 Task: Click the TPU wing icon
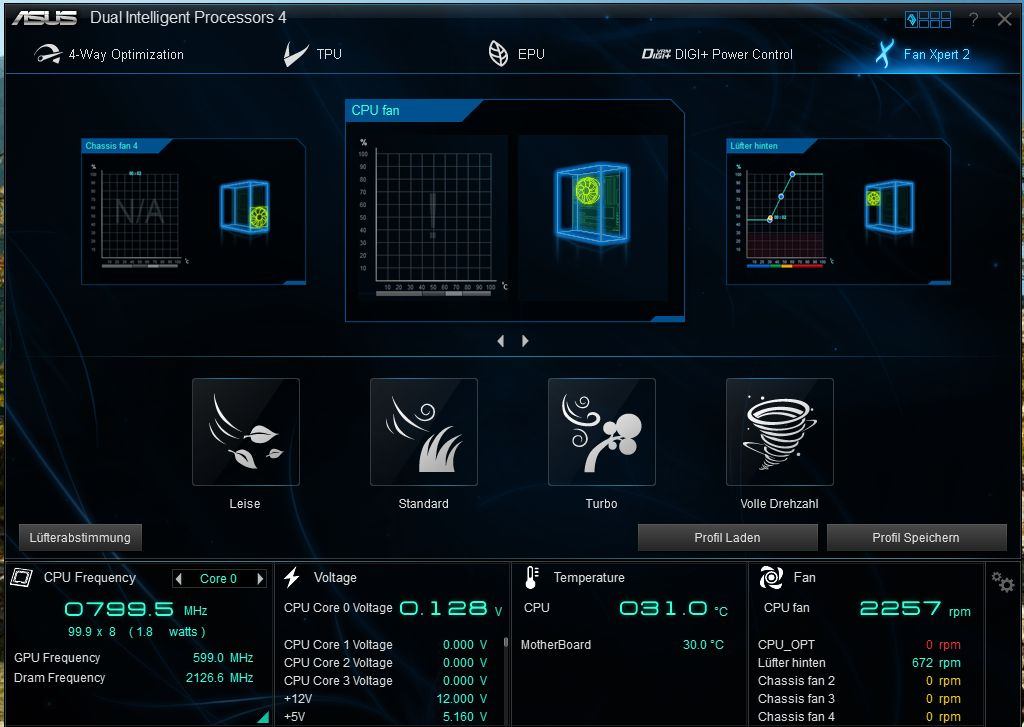pos(295,54)
